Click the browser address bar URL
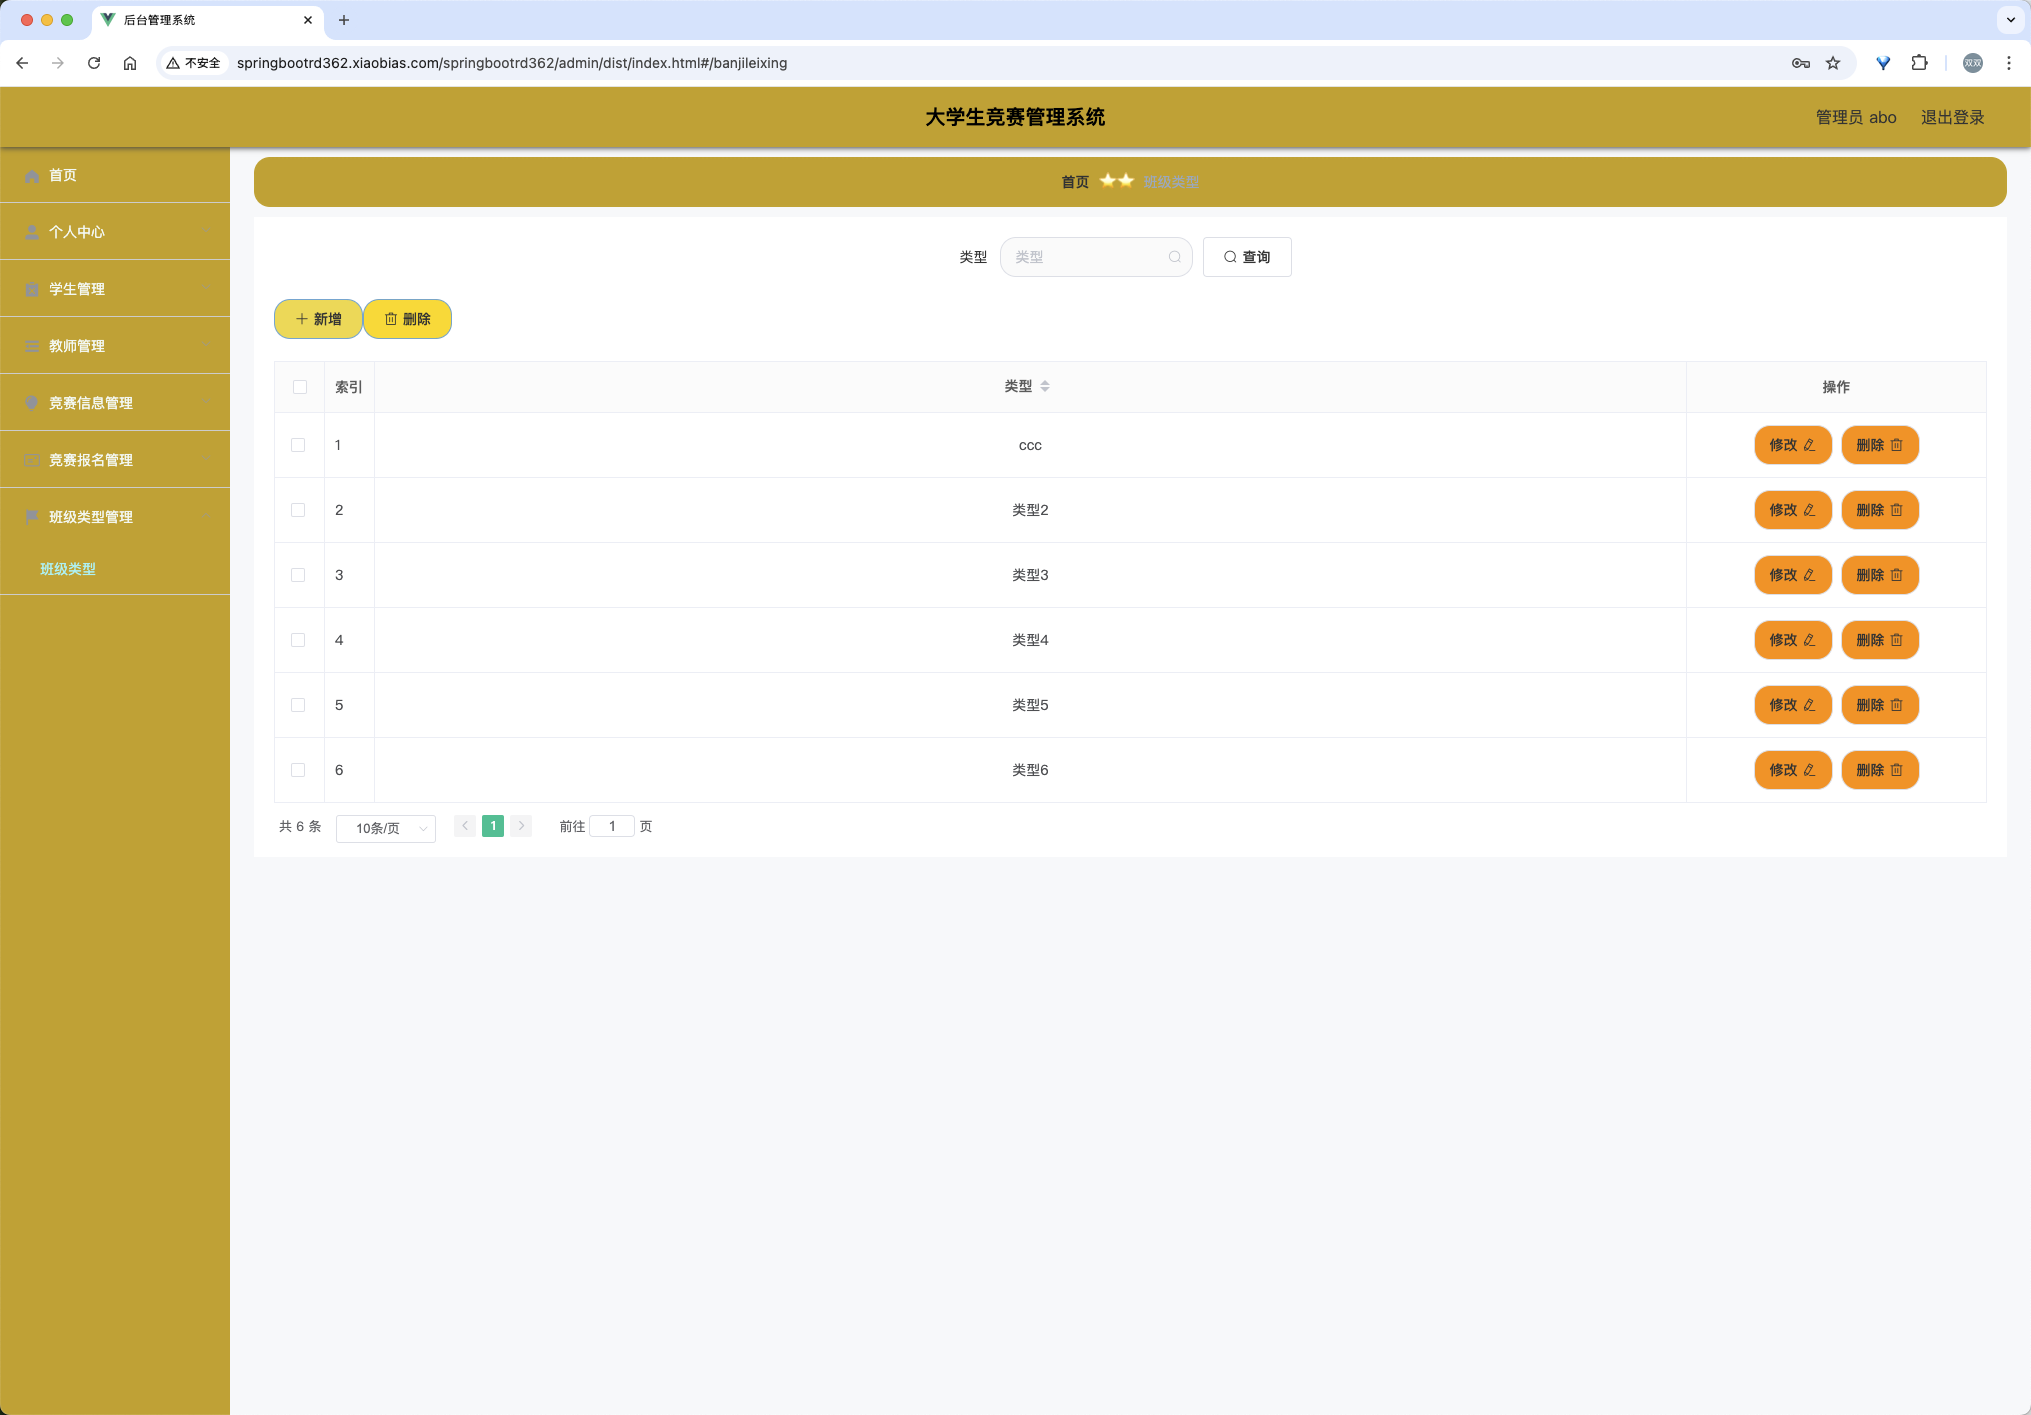 click(512, 63)
